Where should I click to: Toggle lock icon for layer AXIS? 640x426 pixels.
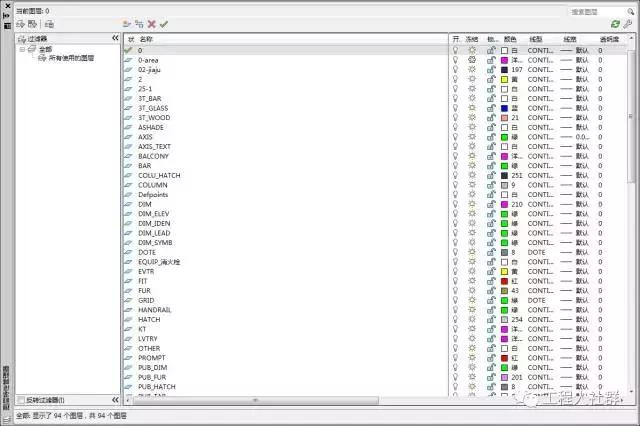click(x=491, y=137)
